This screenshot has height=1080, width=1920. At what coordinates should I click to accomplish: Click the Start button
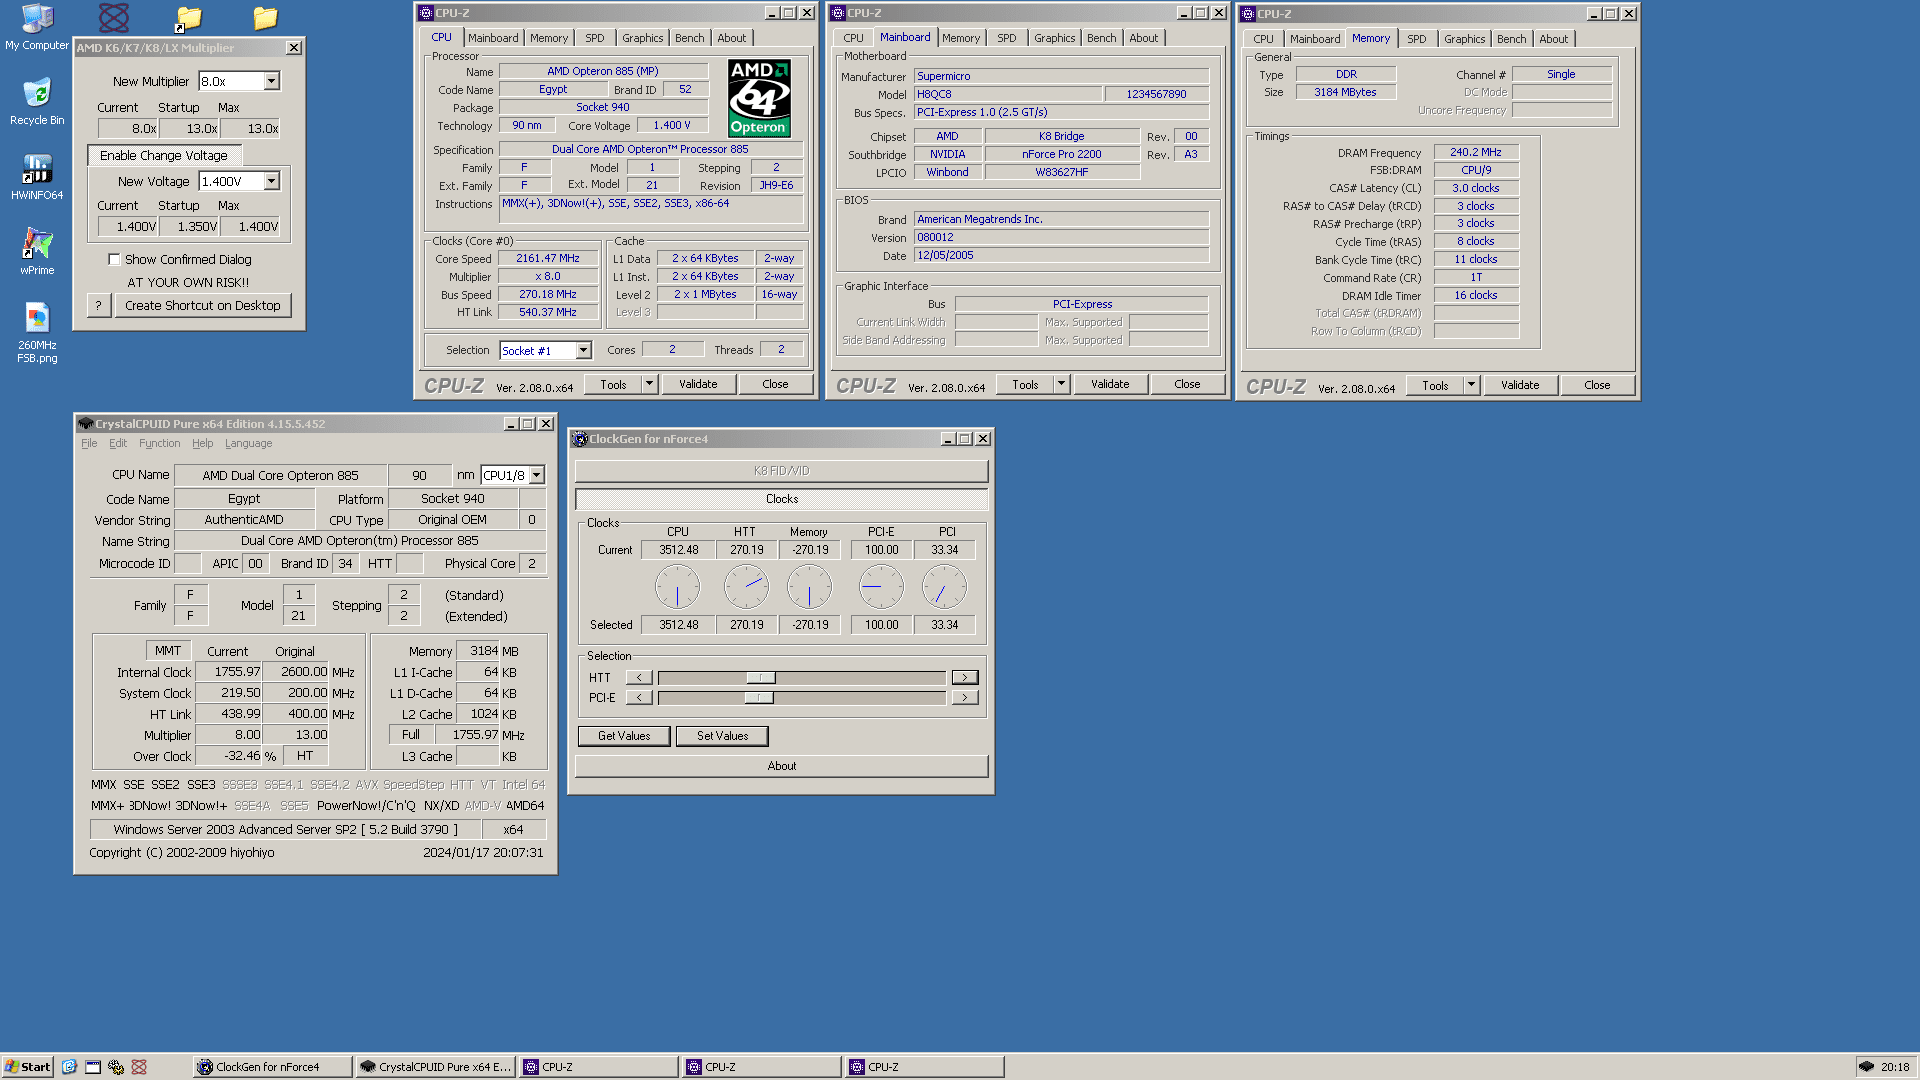coord(27,1067)
